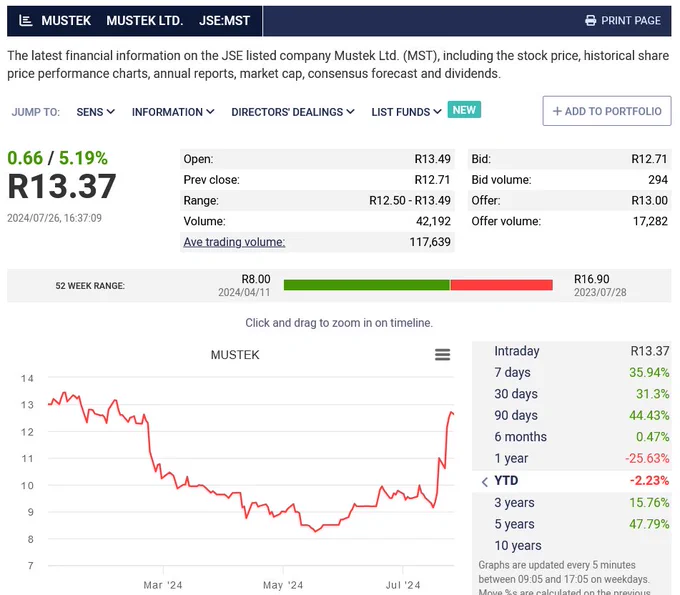
Task: Select the 30 days period
Action: coord(572,394)
